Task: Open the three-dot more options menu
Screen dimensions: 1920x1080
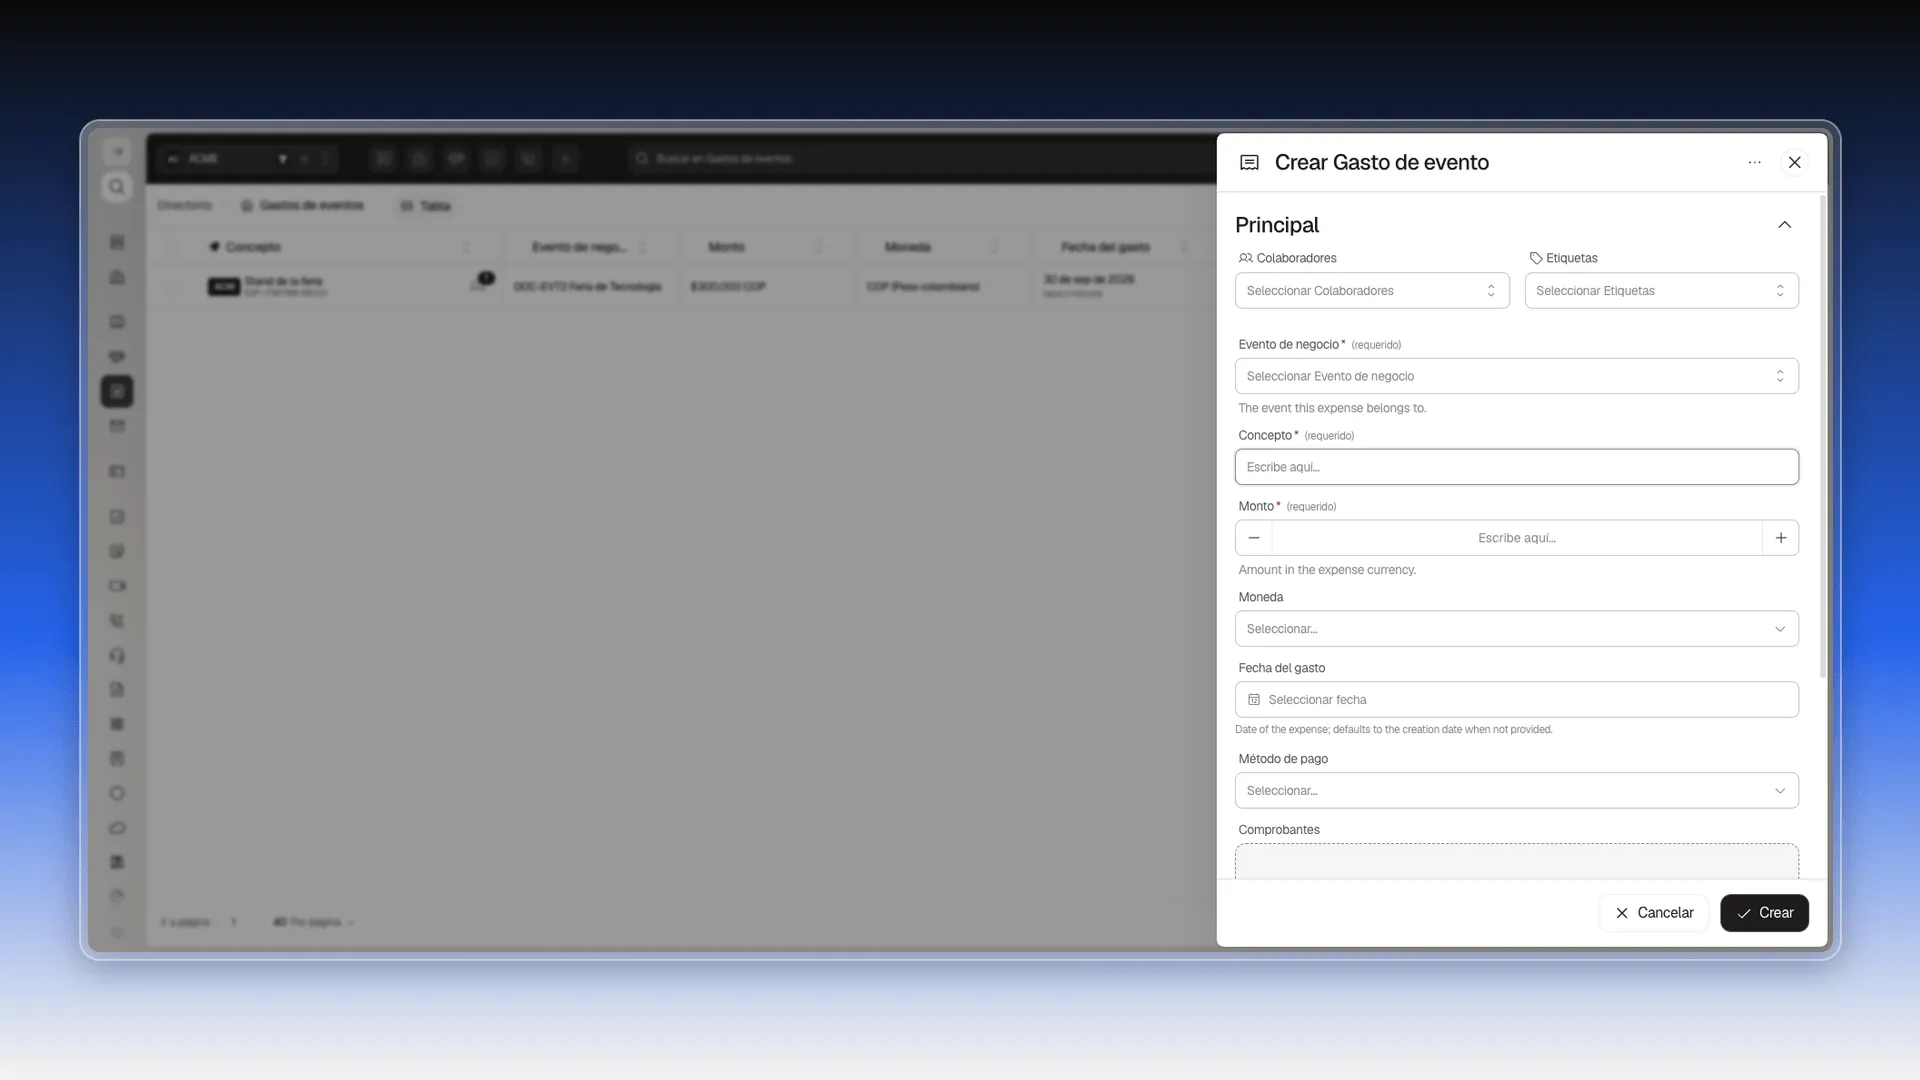Action: click(1754, 162)
